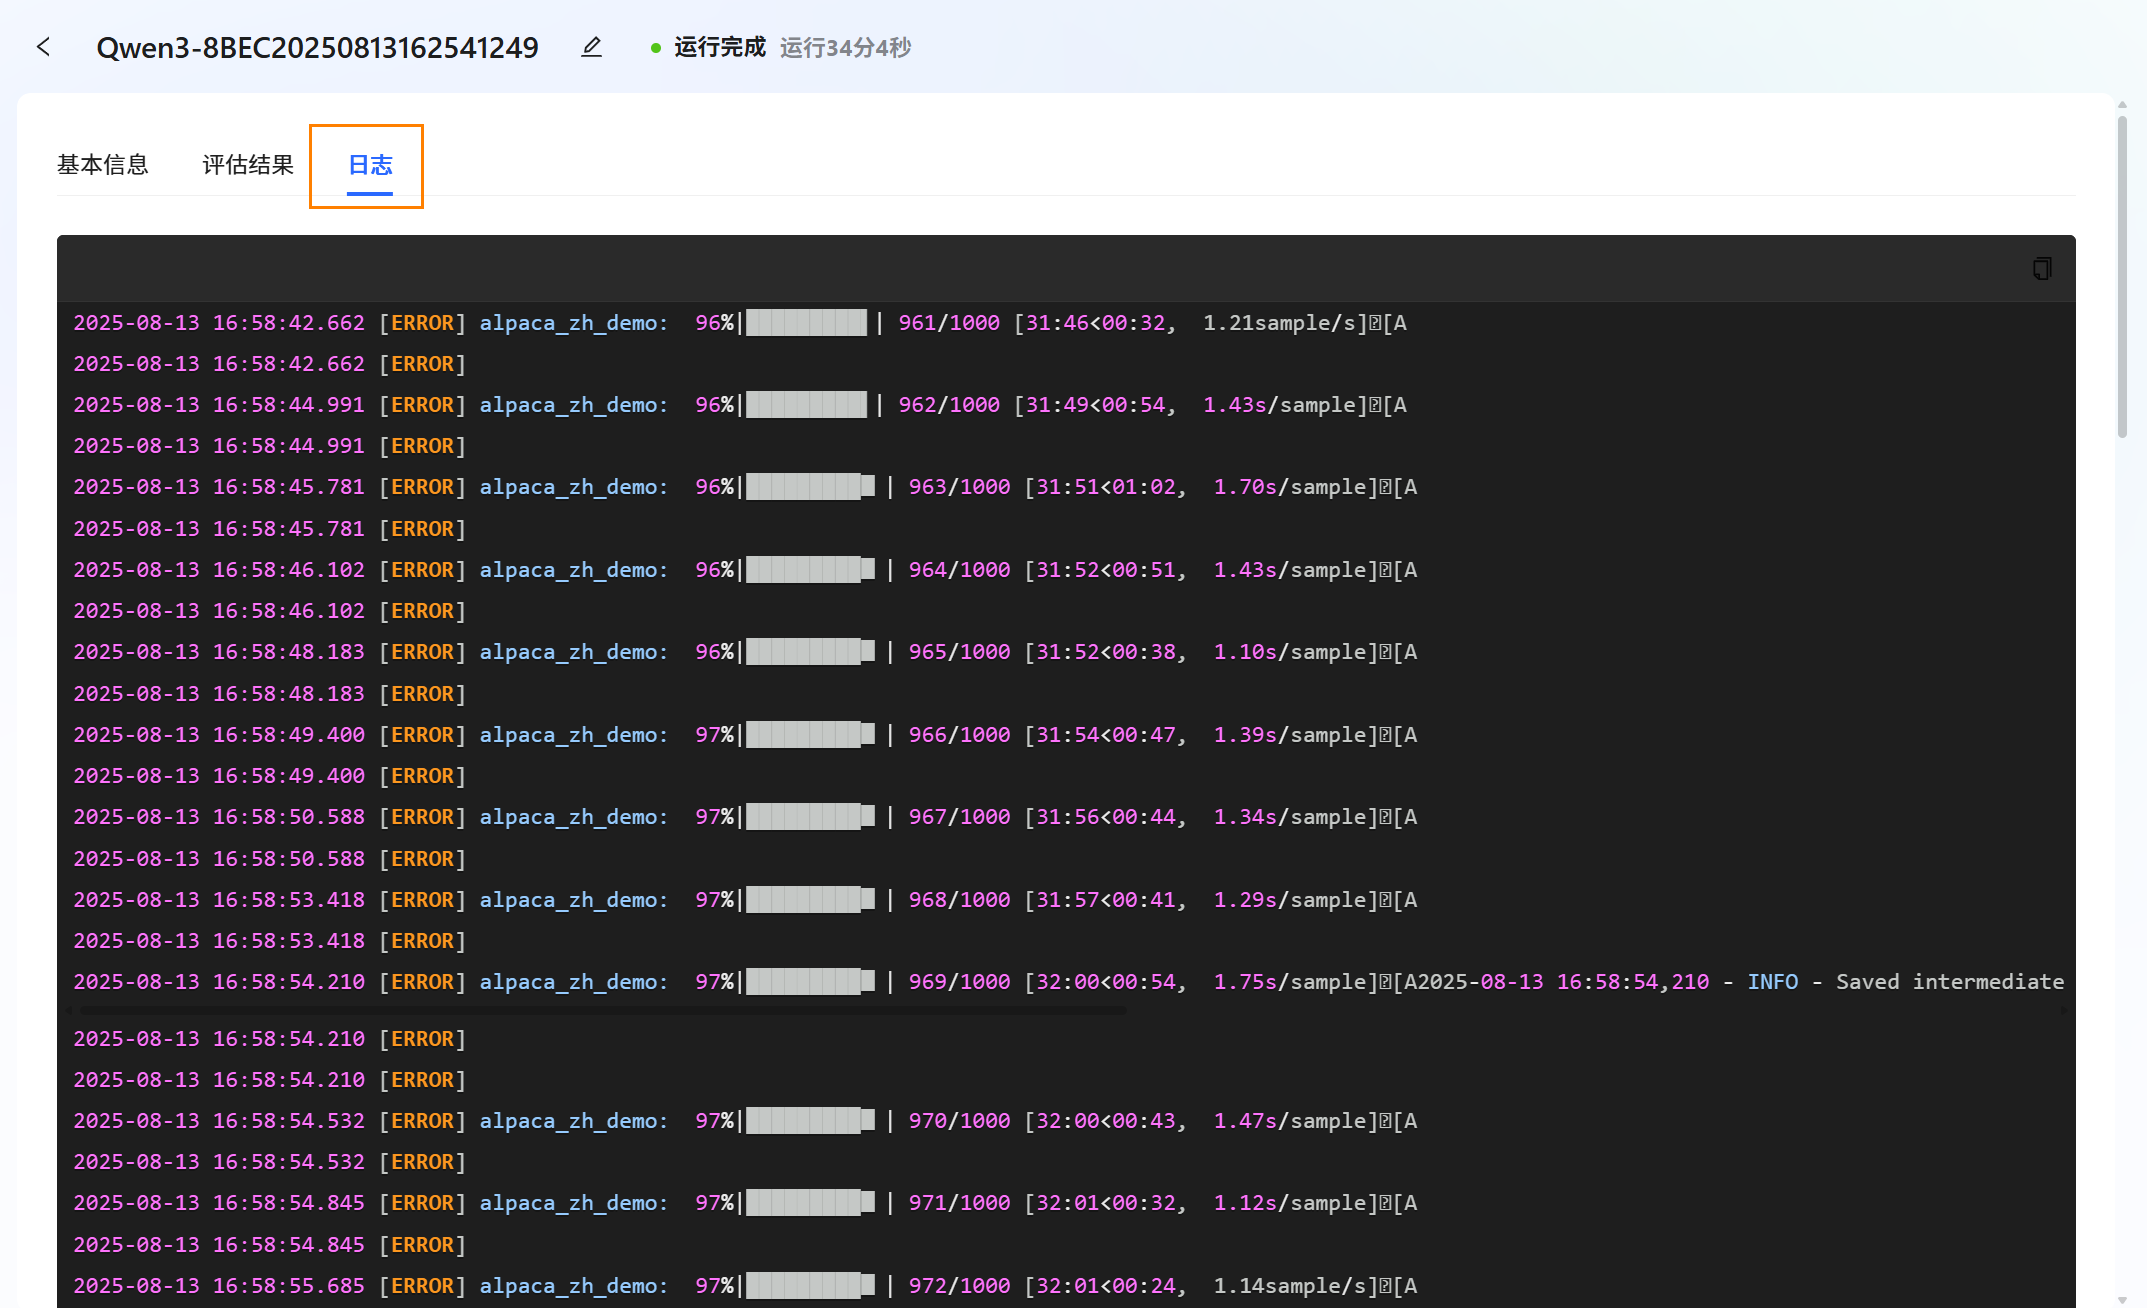Click the page scrollbar's up arrow
This screenshot has height=1308, width=2147.
(2122, 105)
